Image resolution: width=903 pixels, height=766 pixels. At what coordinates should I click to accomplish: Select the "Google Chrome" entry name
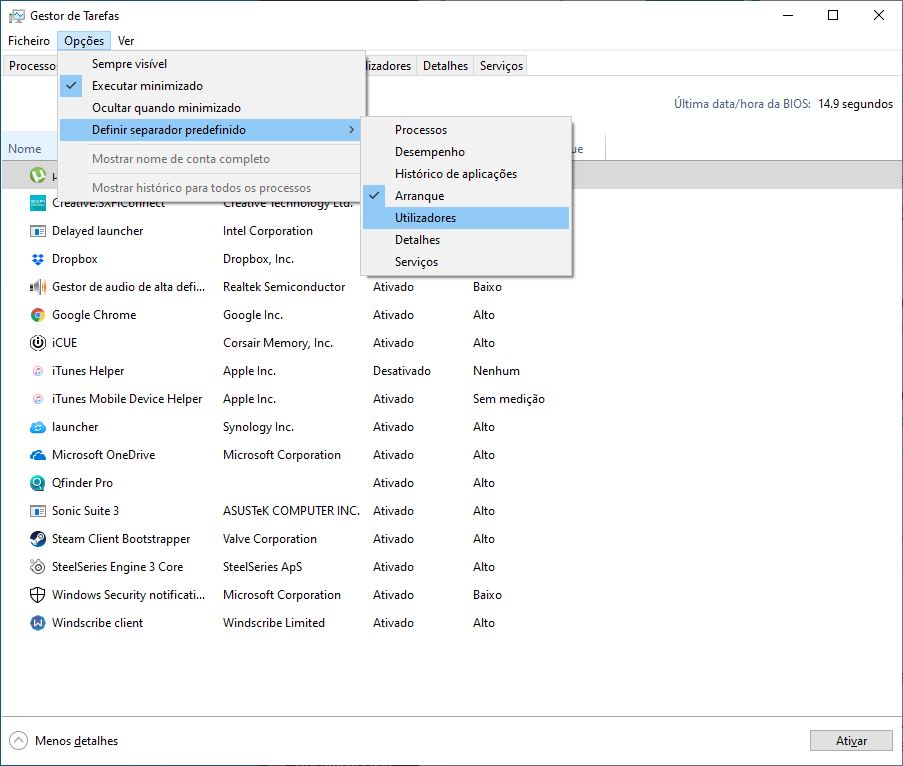[x=94, y=315]
